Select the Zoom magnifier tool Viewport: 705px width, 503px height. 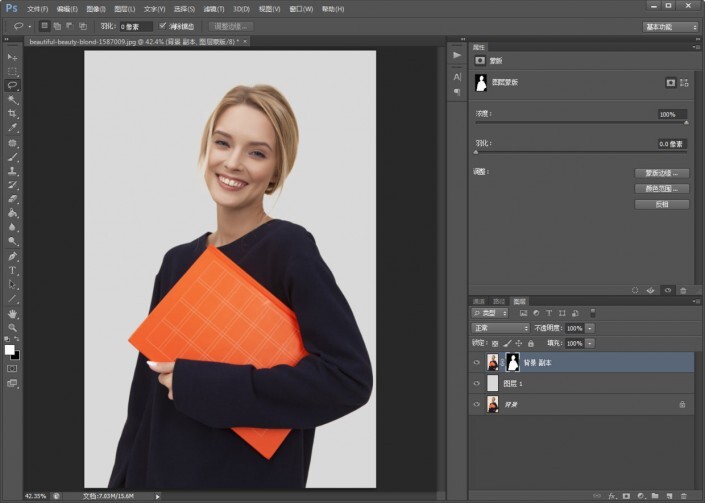(x=13, y=327)
